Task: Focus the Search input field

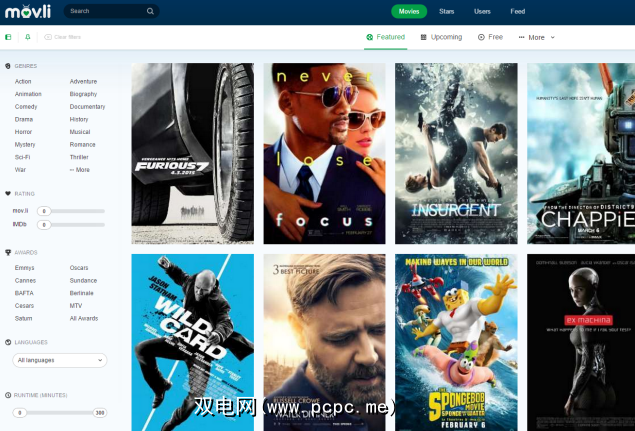Action: [x=106, y=11]
